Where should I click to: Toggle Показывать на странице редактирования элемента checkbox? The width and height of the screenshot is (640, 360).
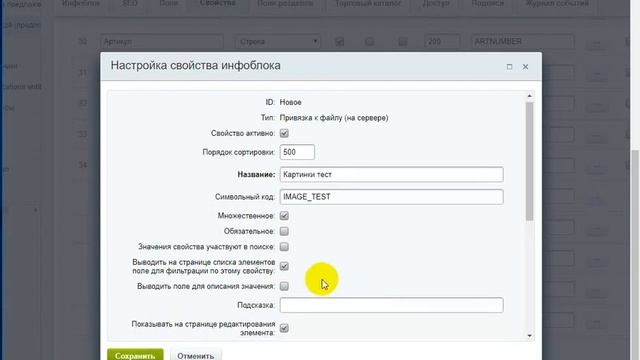[x=284, y=328]
